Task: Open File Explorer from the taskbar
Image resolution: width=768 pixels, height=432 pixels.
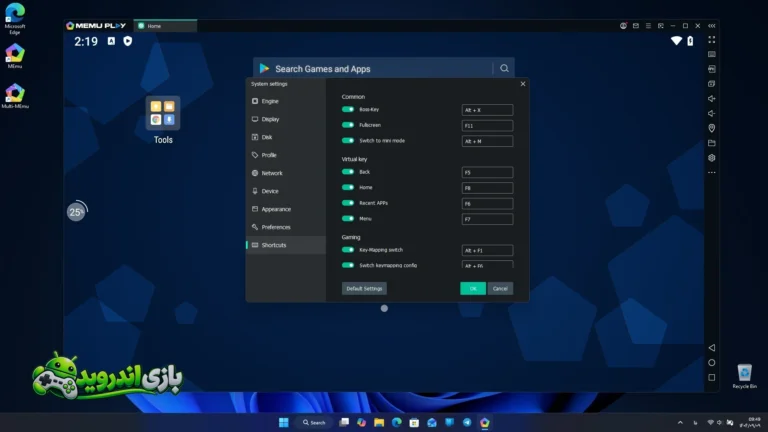Action: tap(379, 422)
